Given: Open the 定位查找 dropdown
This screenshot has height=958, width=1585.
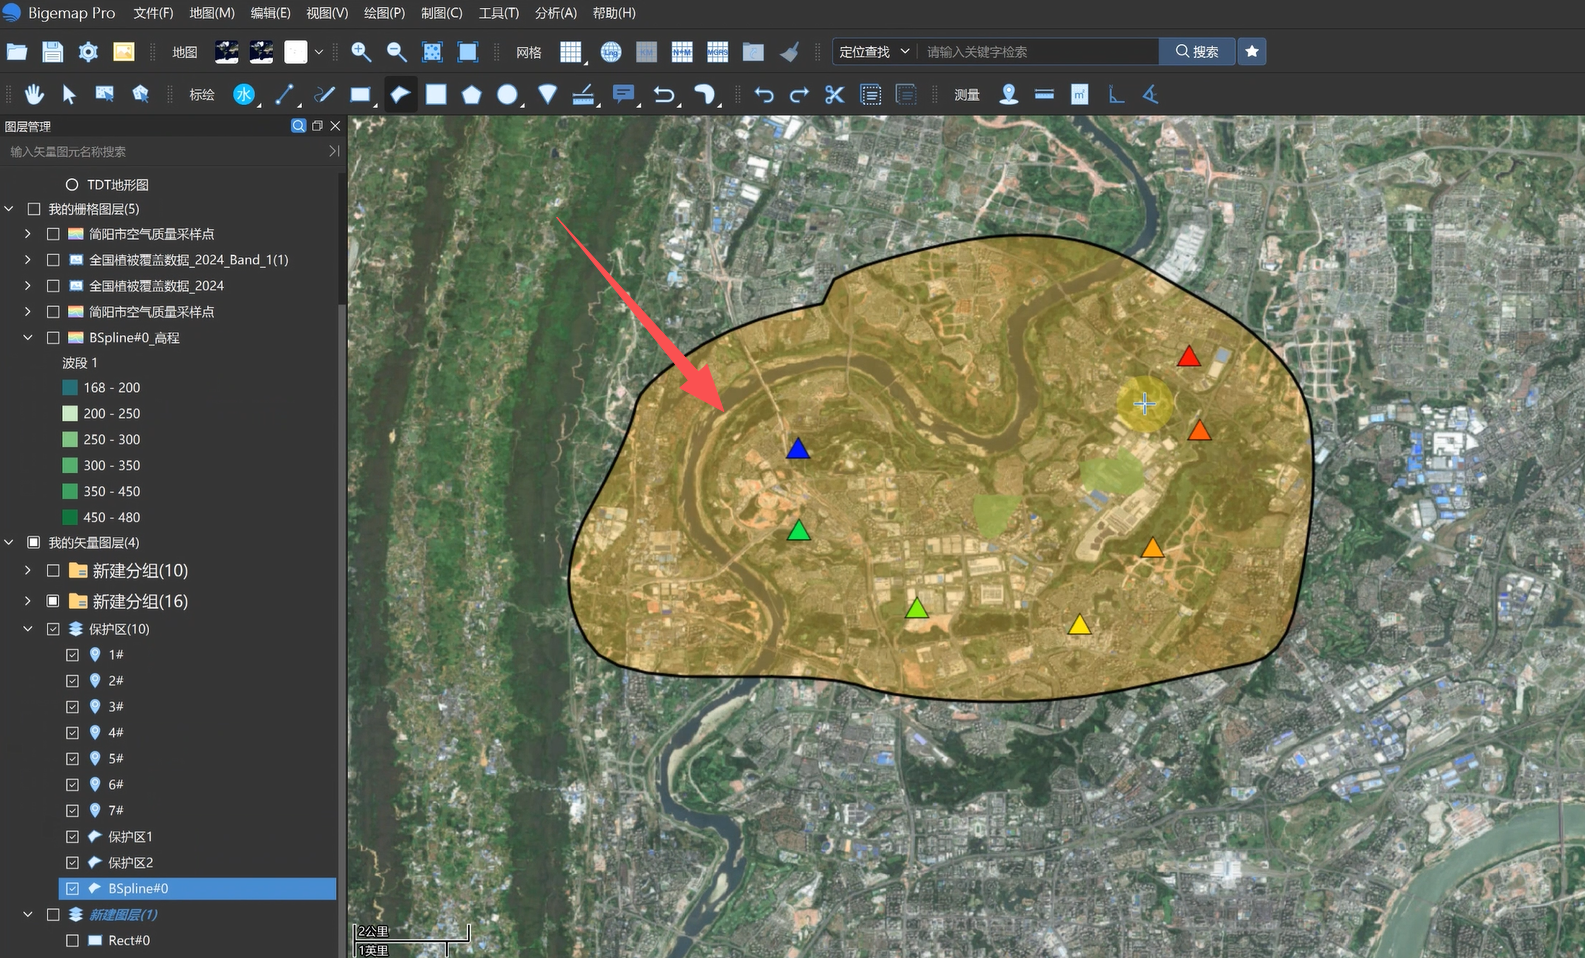Looking at the screenshot, I should coord(874,52).
